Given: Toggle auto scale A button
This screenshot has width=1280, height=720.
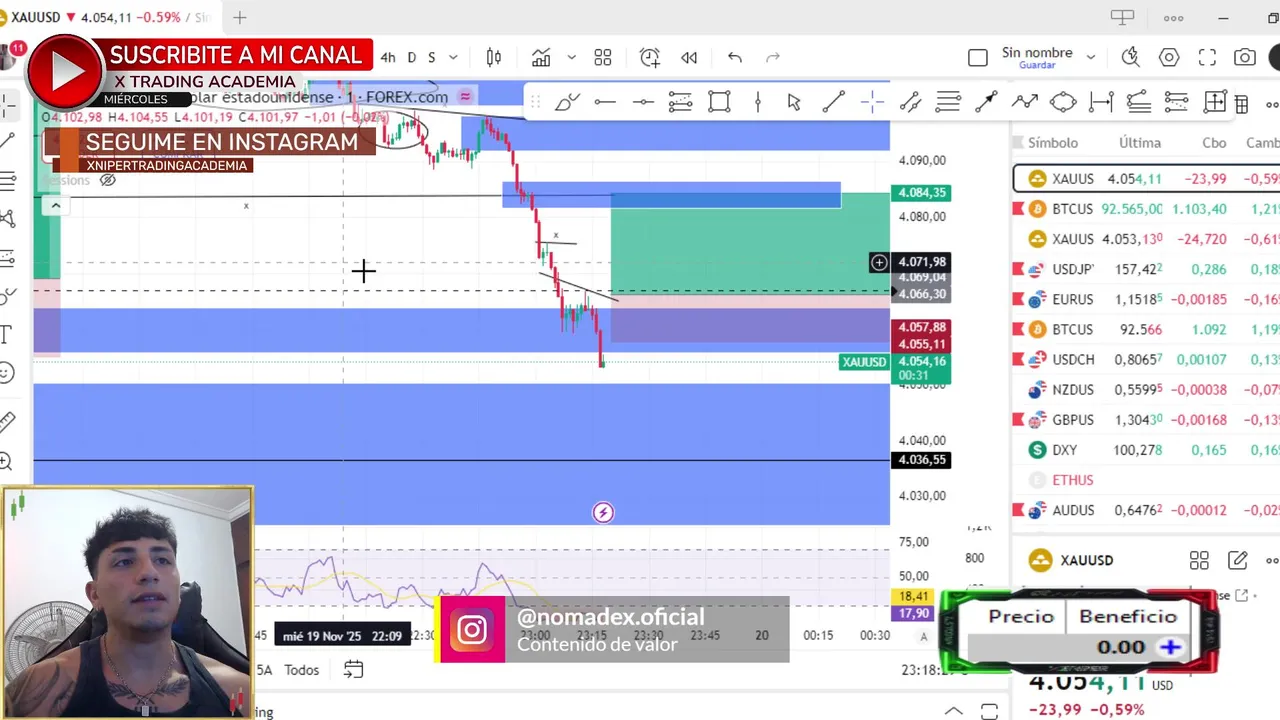Looking at the screenshot, I should [x=924, y=636].
